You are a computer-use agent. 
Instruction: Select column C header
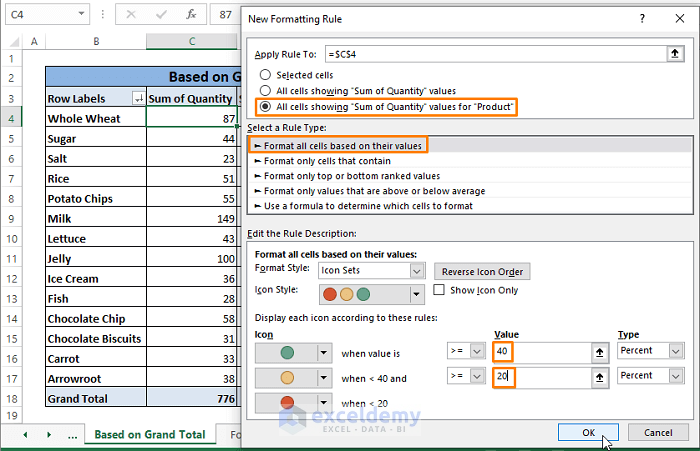[x=192, y=42]
